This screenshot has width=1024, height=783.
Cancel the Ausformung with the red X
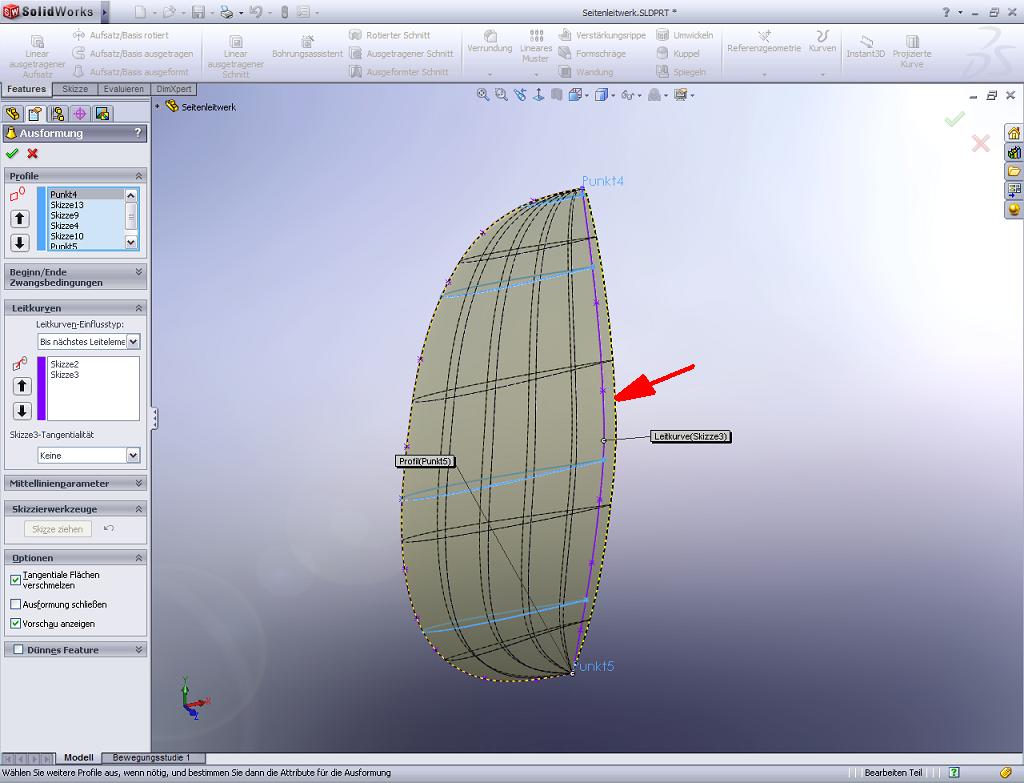point(33,153)
